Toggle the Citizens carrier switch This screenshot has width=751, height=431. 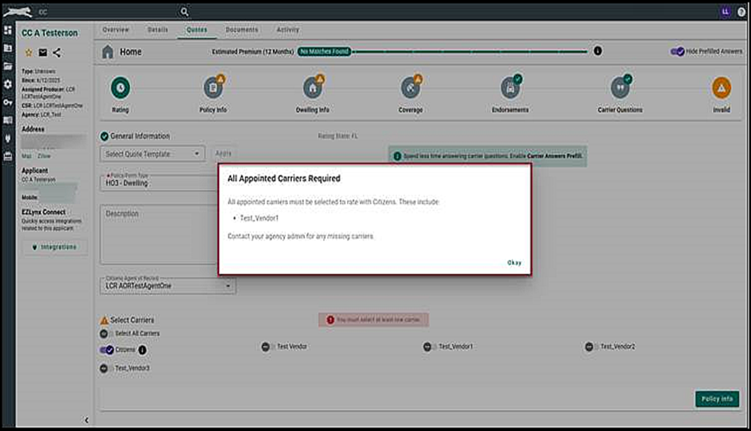pos(106,350)
